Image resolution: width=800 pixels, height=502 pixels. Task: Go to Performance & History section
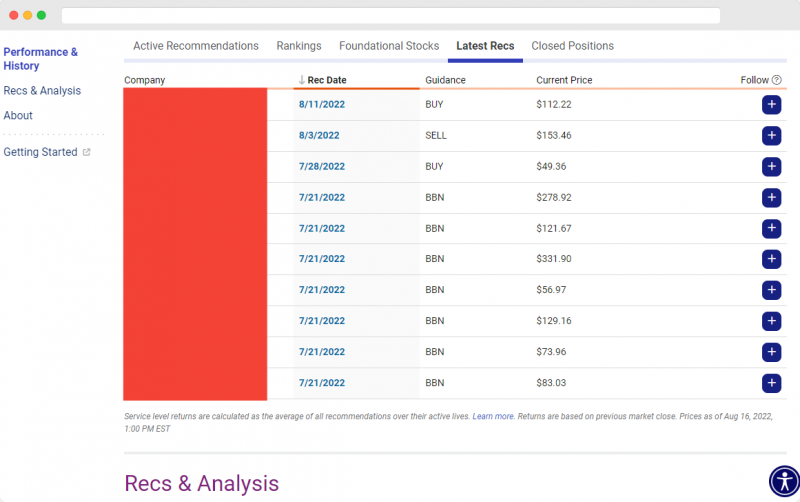[x=40, y=59]
